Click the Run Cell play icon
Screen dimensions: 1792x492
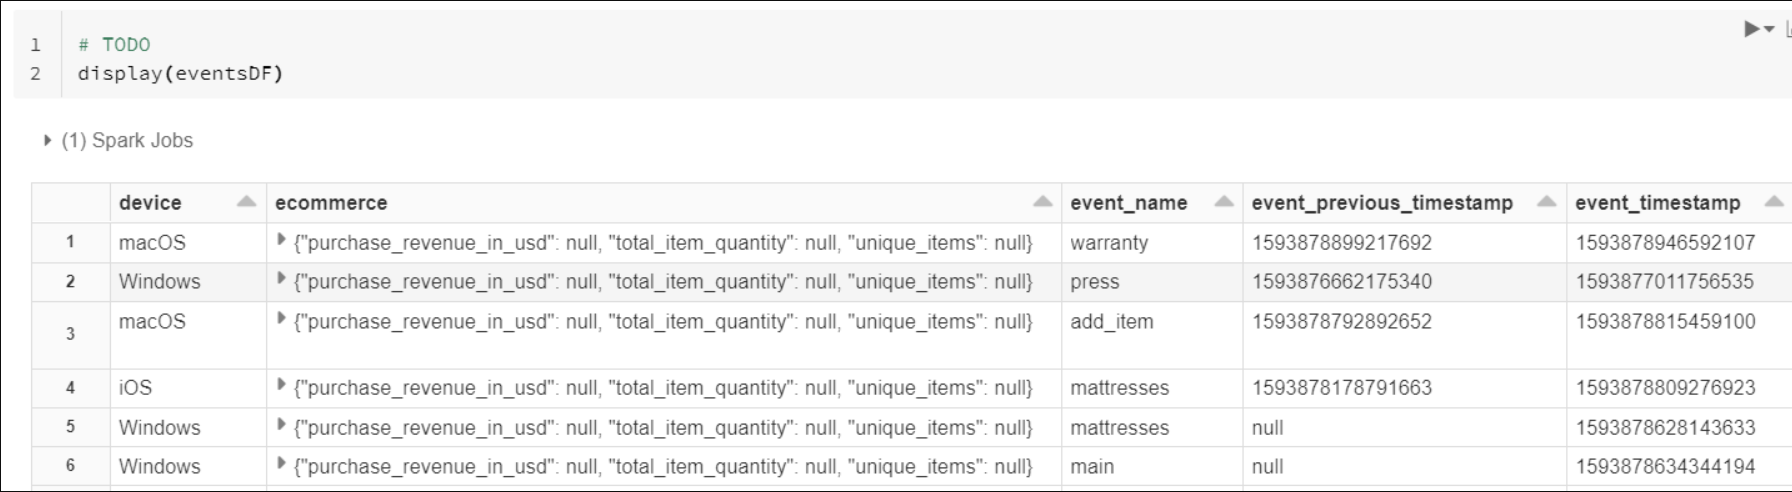(1752, 29)
